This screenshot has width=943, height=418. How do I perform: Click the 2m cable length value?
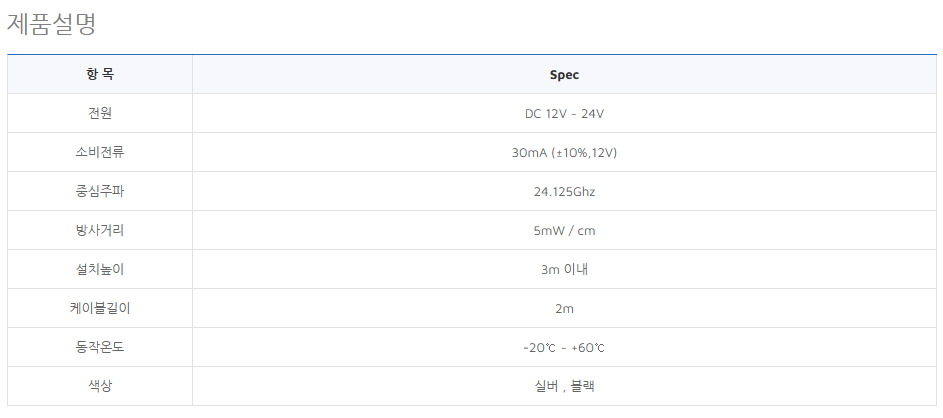point(564,309)
